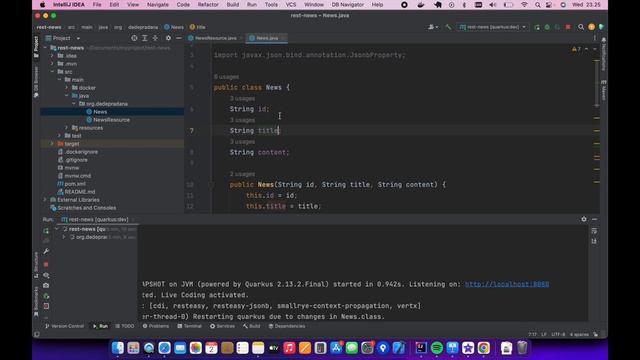
Task: Open the Navigate menu
Action: (x=158, y=4)
